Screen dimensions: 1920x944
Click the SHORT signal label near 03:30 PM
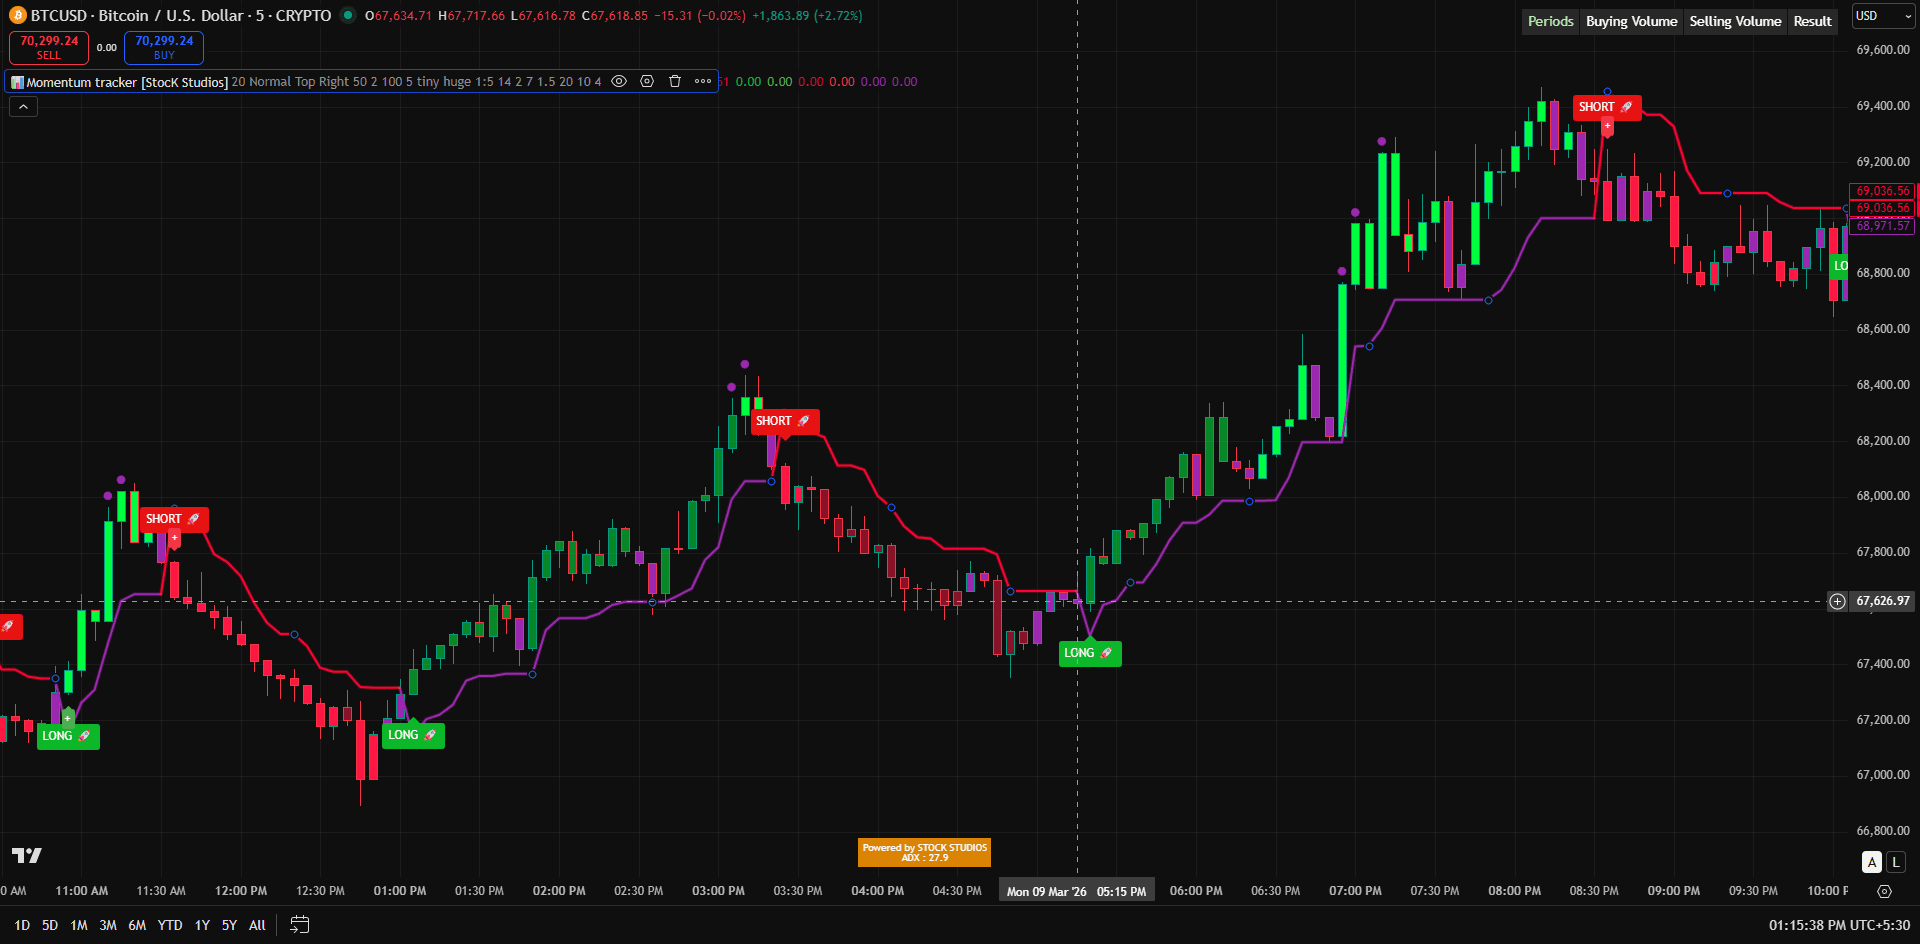[785, 421]
